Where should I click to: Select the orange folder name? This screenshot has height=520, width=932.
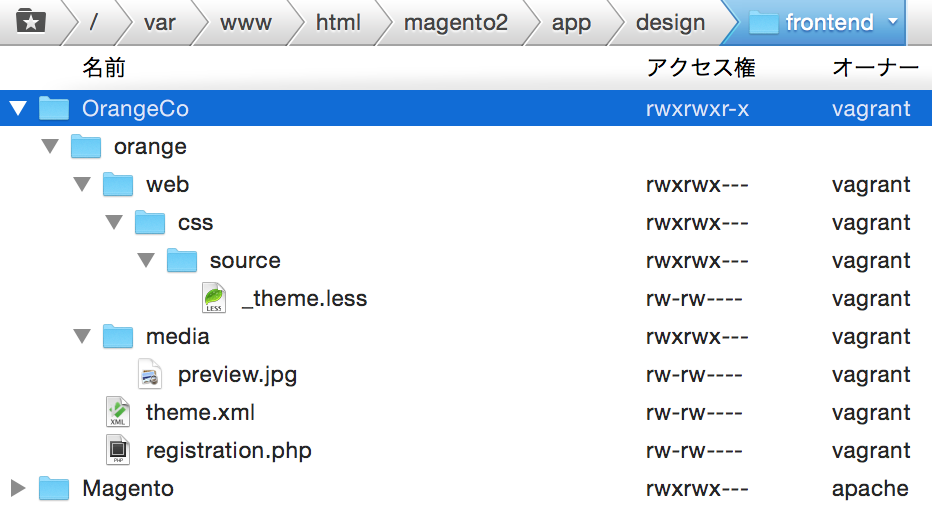(150, 147)
